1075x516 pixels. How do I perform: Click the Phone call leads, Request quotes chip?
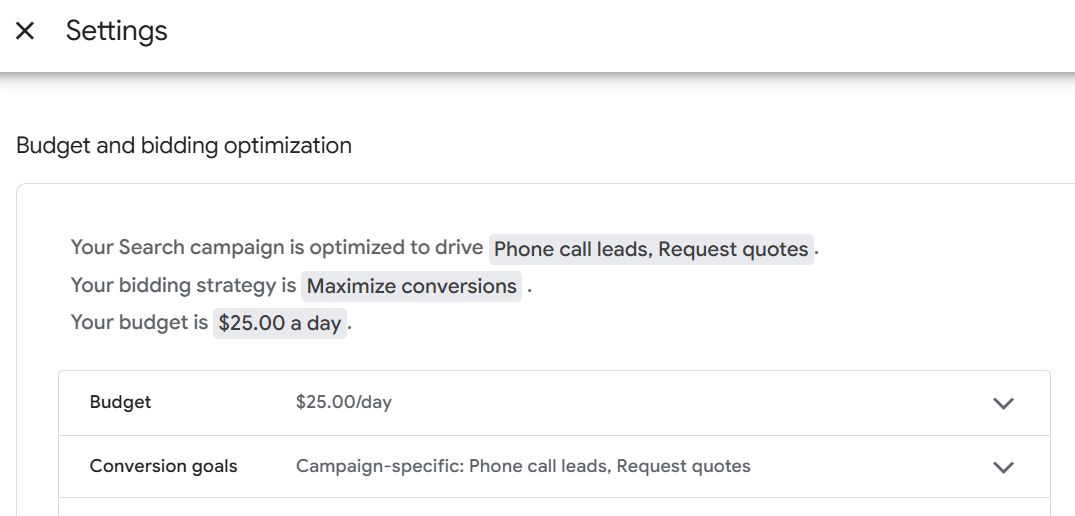tap(651, 249)
